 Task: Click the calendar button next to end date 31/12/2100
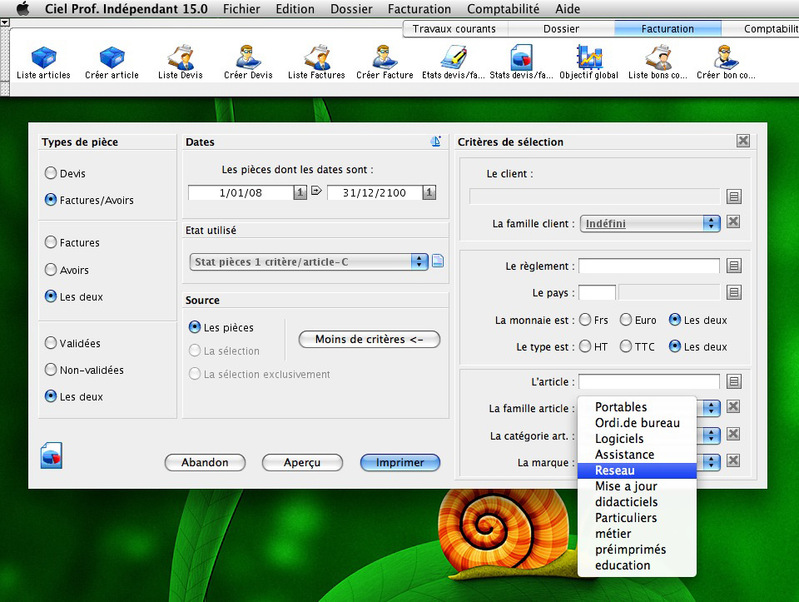coord(429,193)
